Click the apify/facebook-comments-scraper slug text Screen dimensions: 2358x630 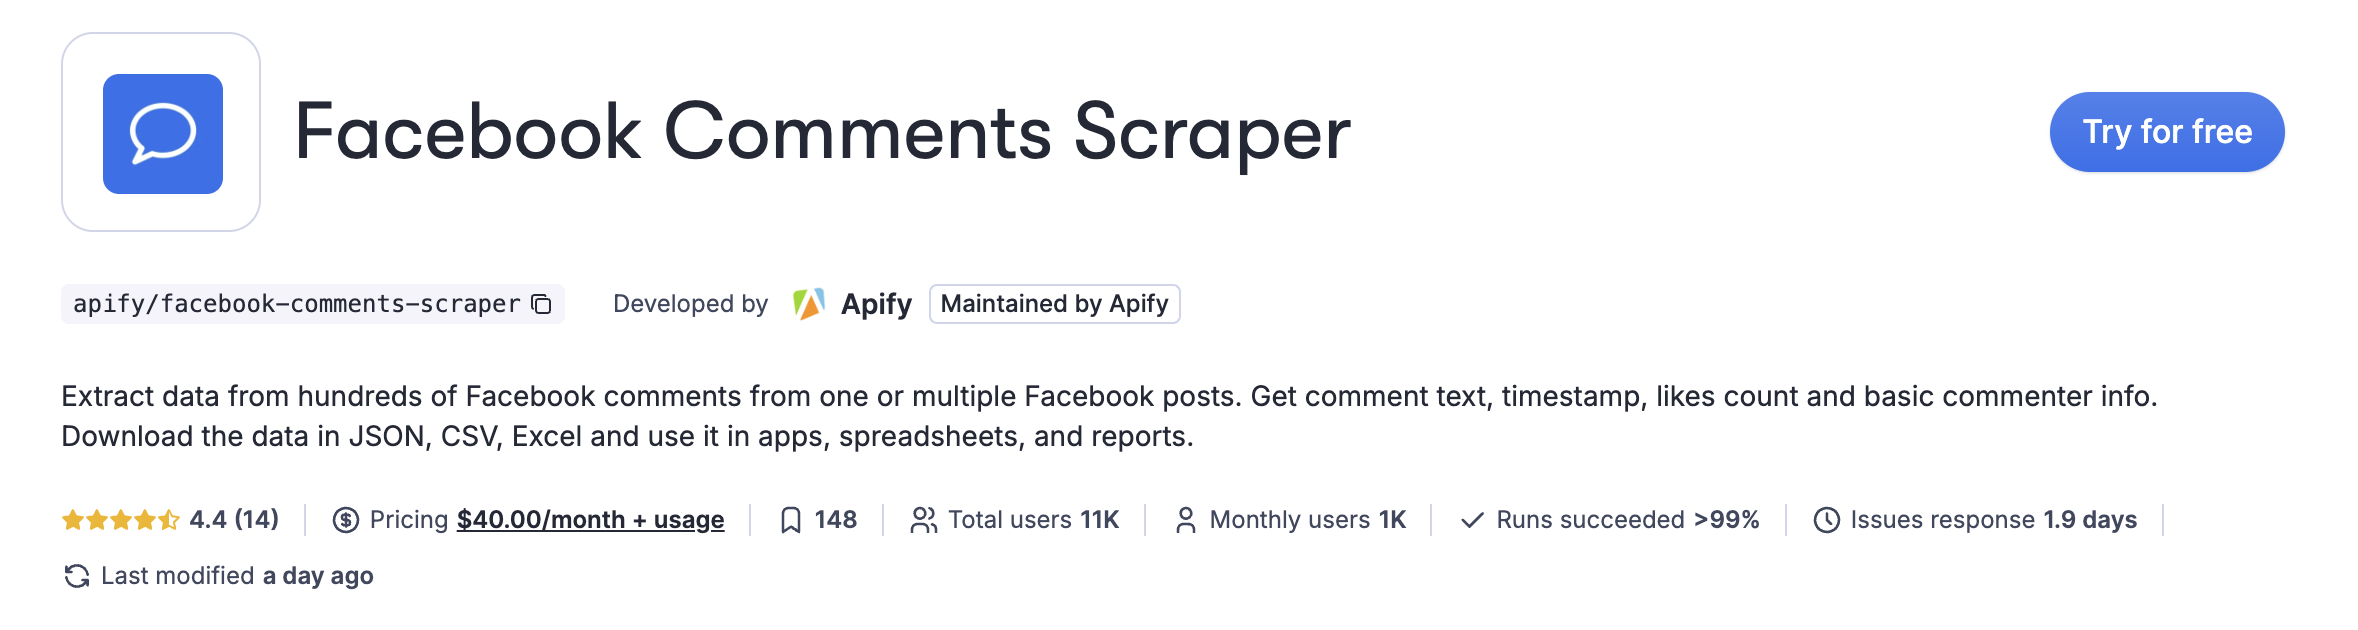[296, 304]
